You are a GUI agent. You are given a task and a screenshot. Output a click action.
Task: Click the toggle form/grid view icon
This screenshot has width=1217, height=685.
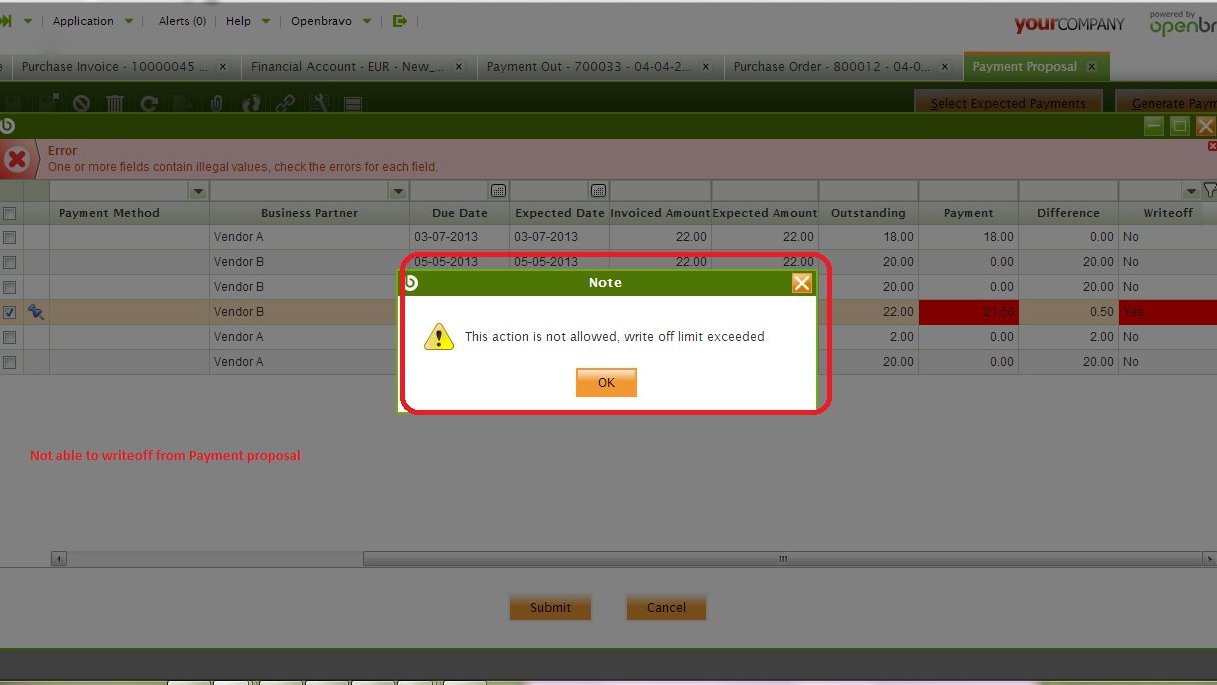tap(352, 104)
